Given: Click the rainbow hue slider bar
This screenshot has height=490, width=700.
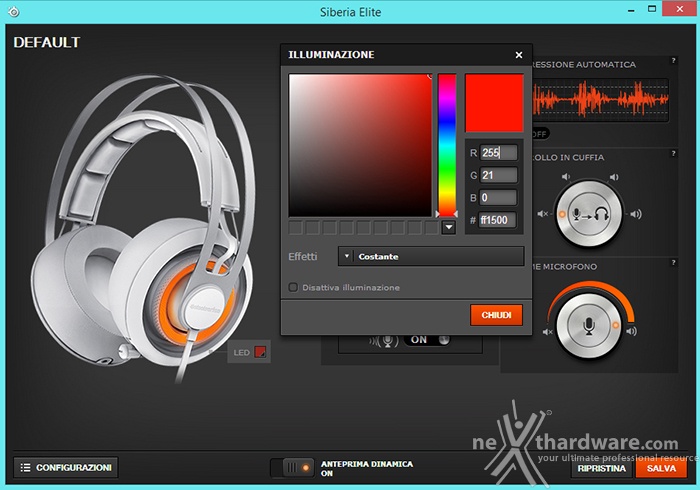Looking at the screenshot, I should (447, 145).
